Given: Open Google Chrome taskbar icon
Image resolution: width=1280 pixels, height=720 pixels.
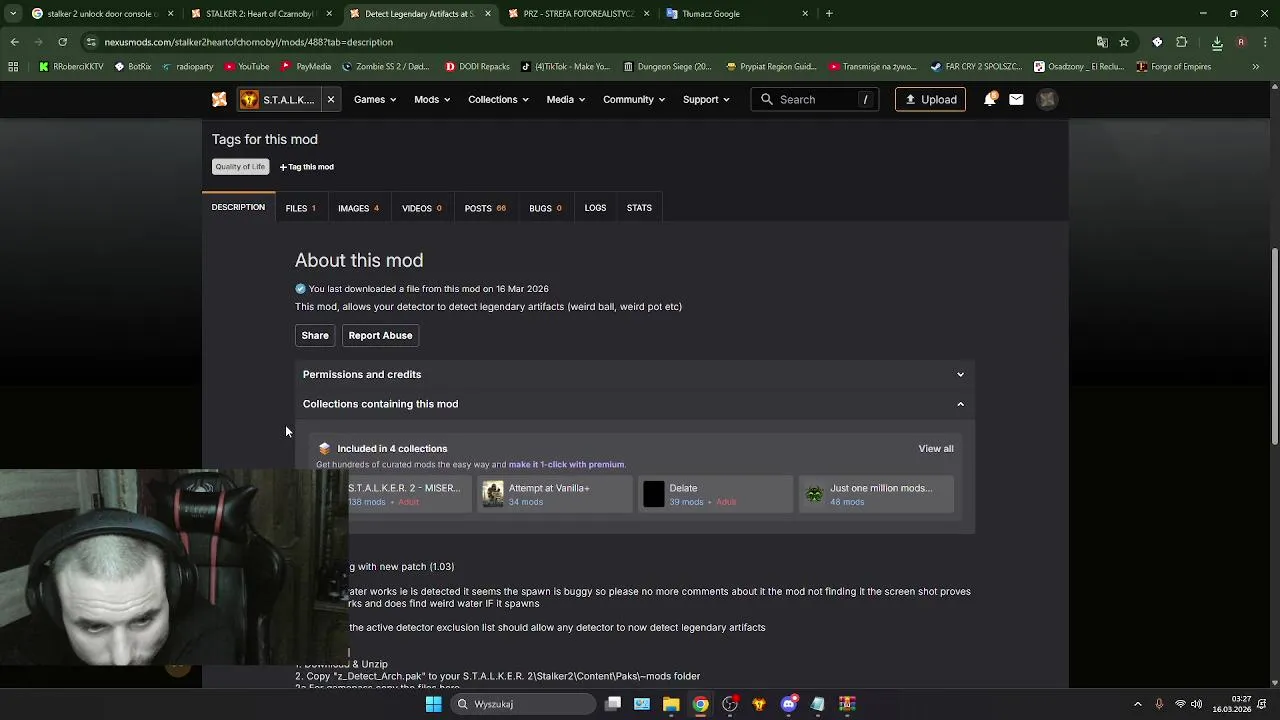Looking at the screenshot, I should (x=700, y=704).
